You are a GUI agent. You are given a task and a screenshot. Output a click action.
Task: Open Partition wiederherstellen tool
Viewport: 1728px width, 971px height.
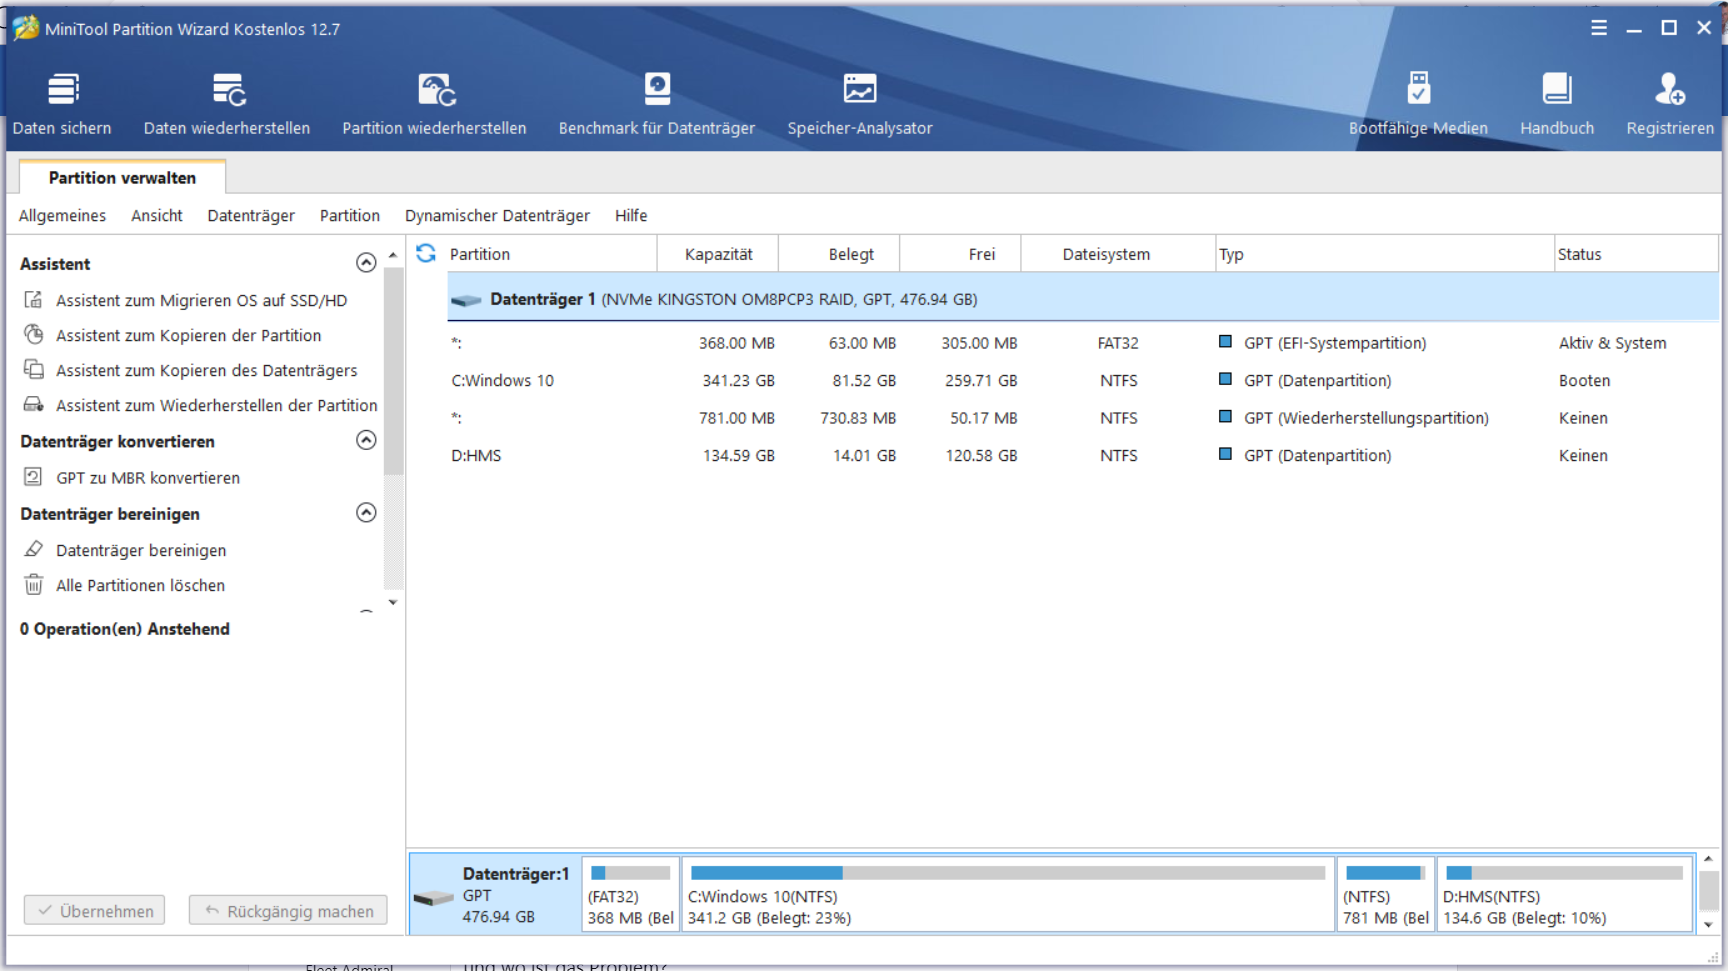click(x=434, y=104)
